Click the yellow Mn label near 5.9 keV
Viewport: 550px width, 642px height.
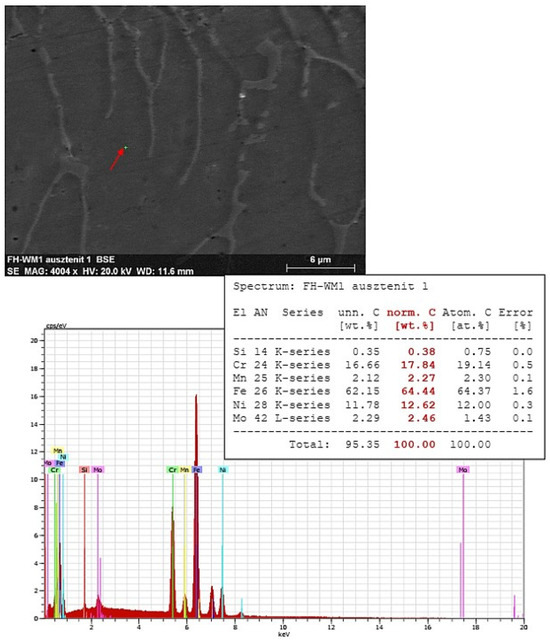185,470
